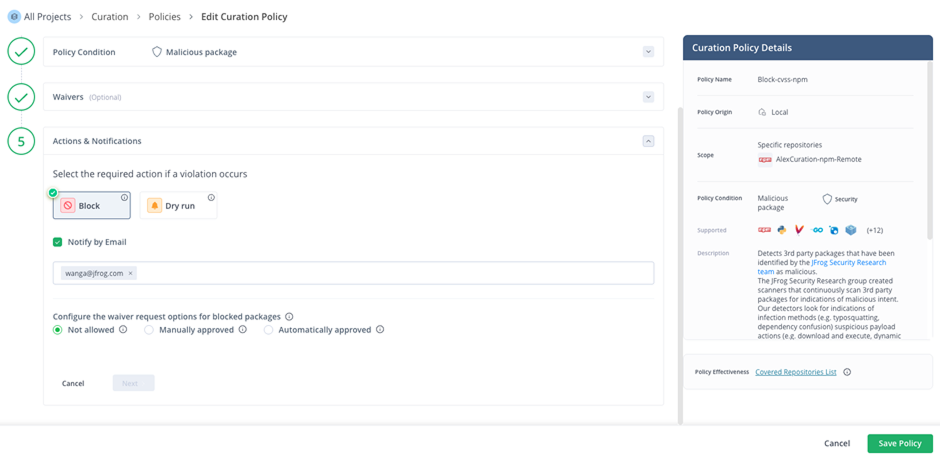Collapse the Actions & Notifications section
This screenshot has width=940, height=460.
pyautogui.click(x=648, y=141)
